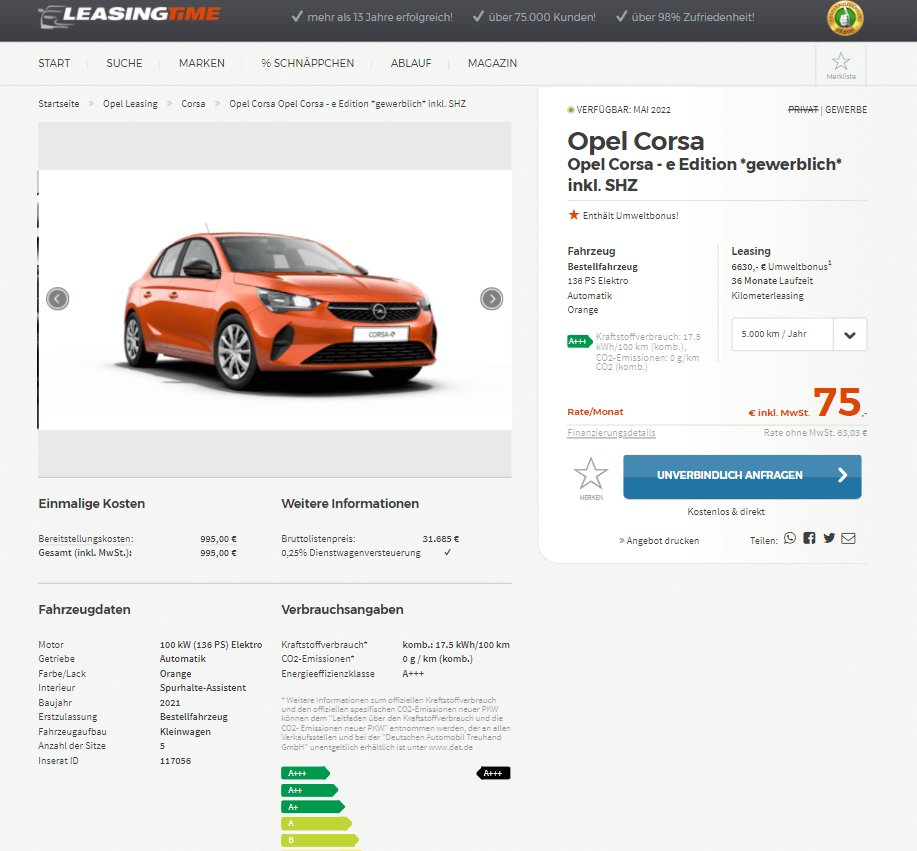917x851 pixels.
Task: Share the offer by email envelope icon
Action: (848, 538)
